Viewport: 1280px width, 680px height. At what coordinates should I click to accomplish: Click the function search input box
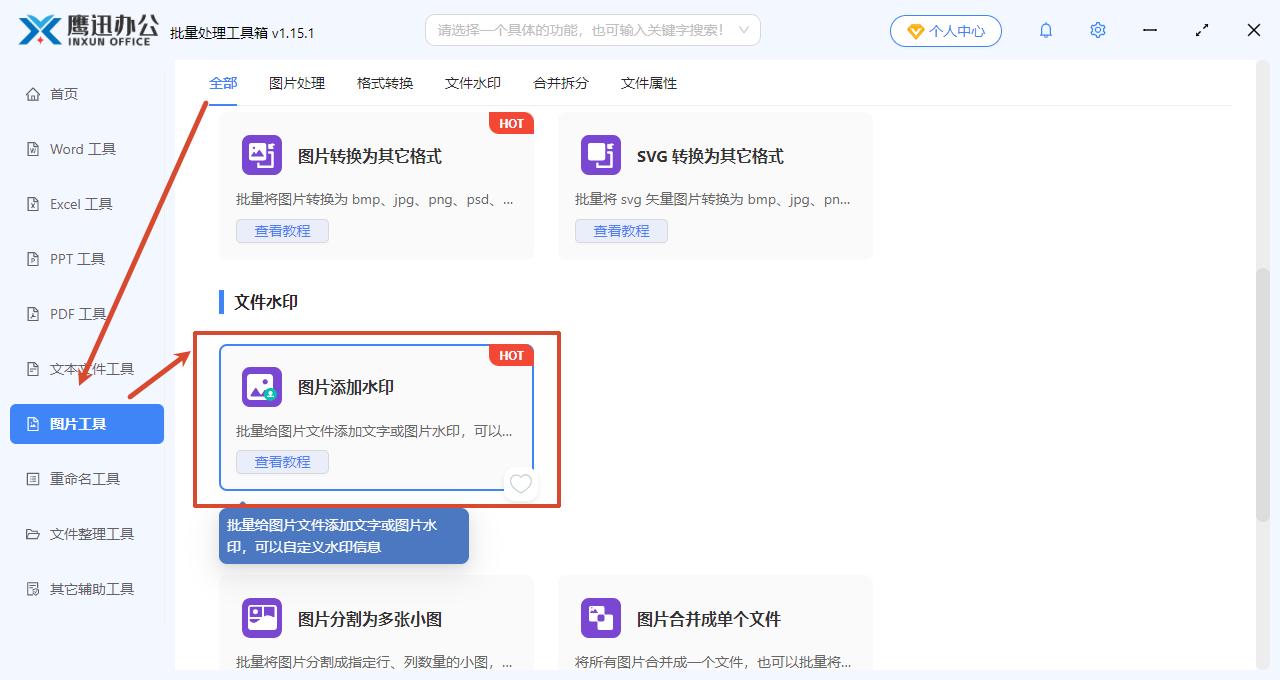tap(593, 30)
